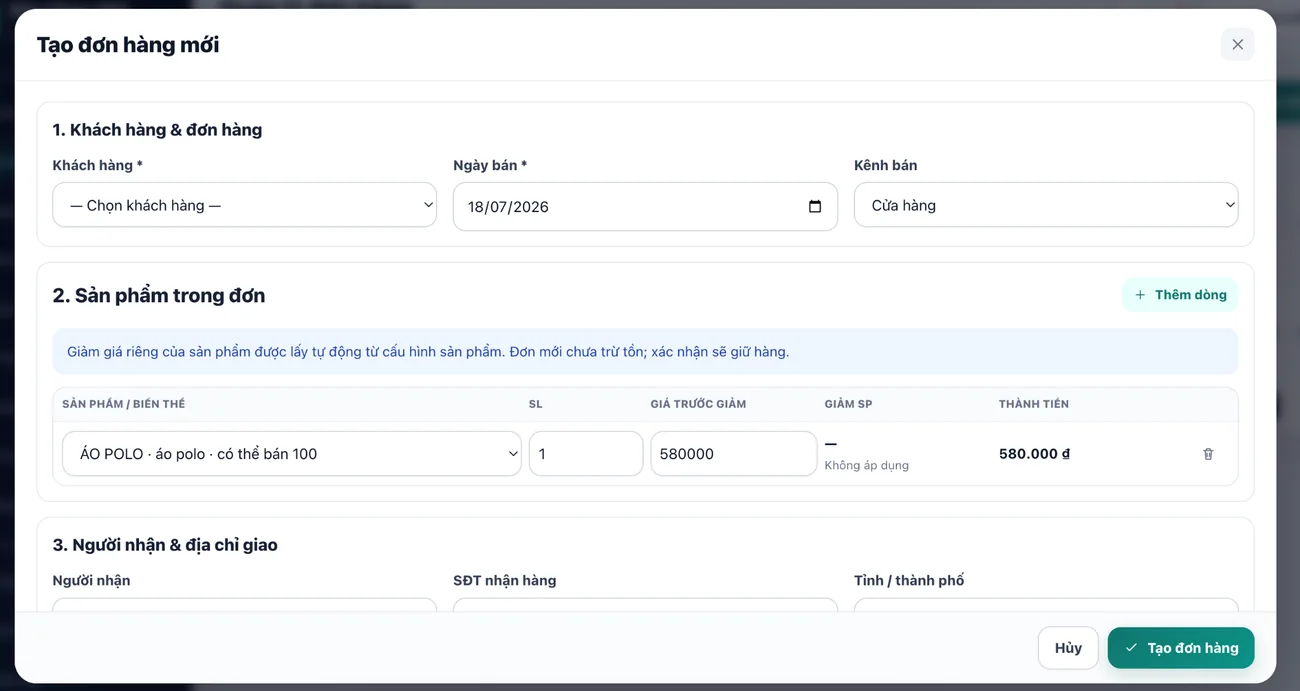The image size is (1300, 691).
Task: Click the Không áp dụng discount text
Action: pos(867,466)
